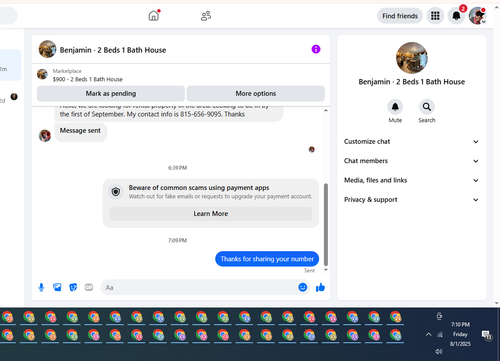Click the Marketplace label in listing bar

point(67,71)
